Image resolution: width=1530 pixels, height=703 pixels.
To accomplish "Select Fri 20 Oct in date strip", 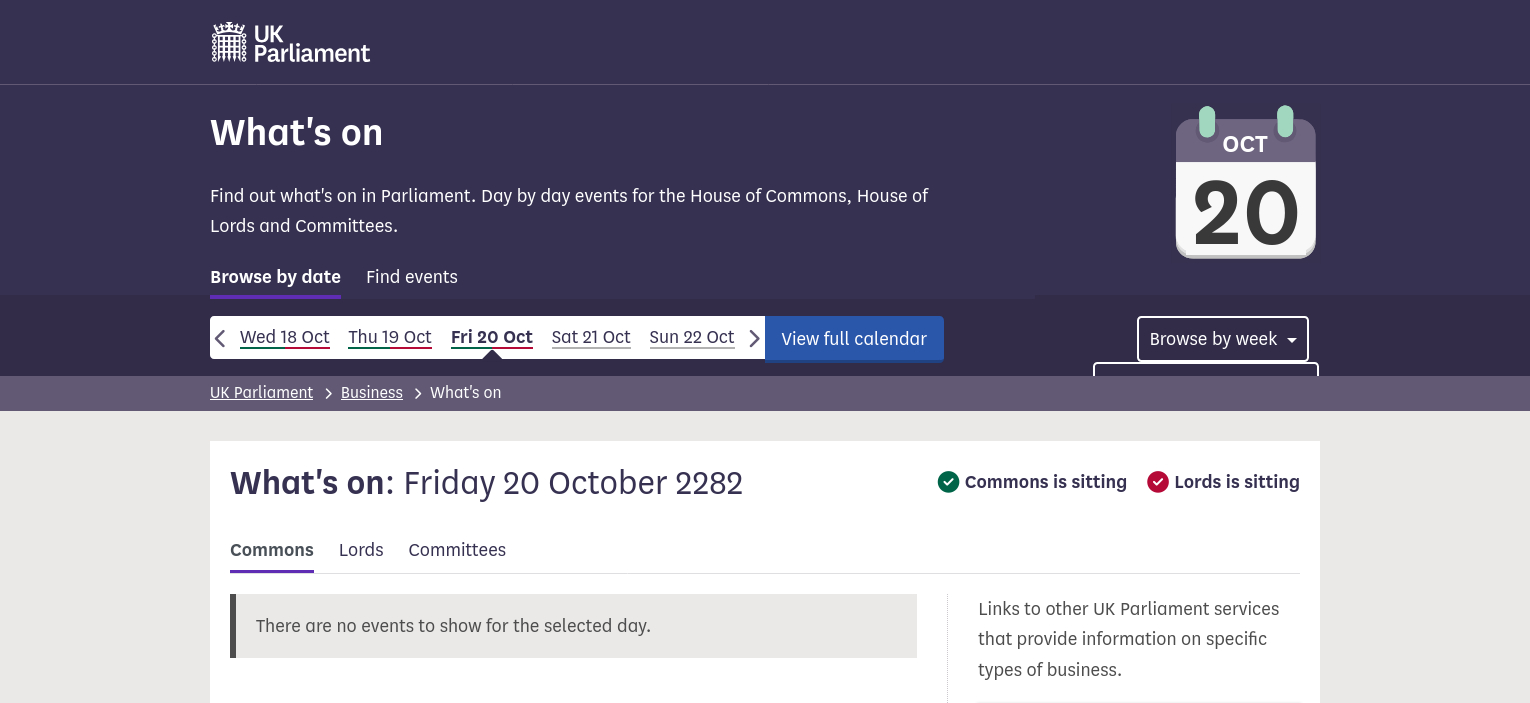I will tap(492, 337).
